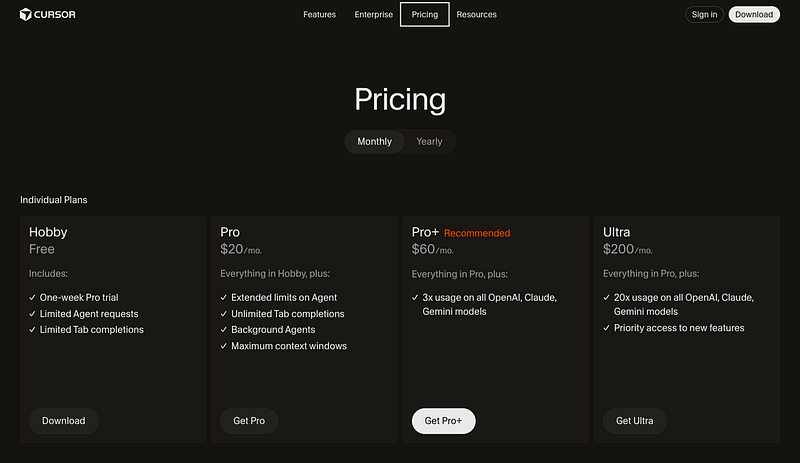Click the Cursor logo icon

click(x=26, y=14)
